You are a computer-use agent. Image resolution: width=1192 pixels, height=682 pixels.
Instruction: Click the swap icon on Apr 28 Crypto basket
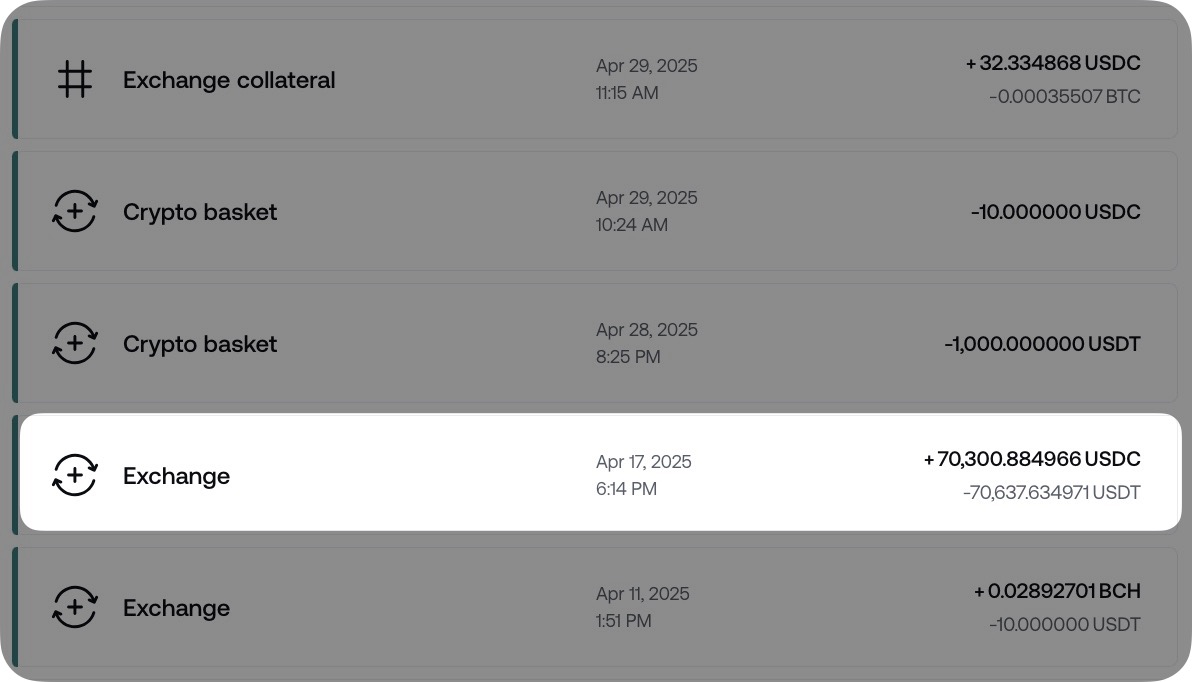coord(74,344)
